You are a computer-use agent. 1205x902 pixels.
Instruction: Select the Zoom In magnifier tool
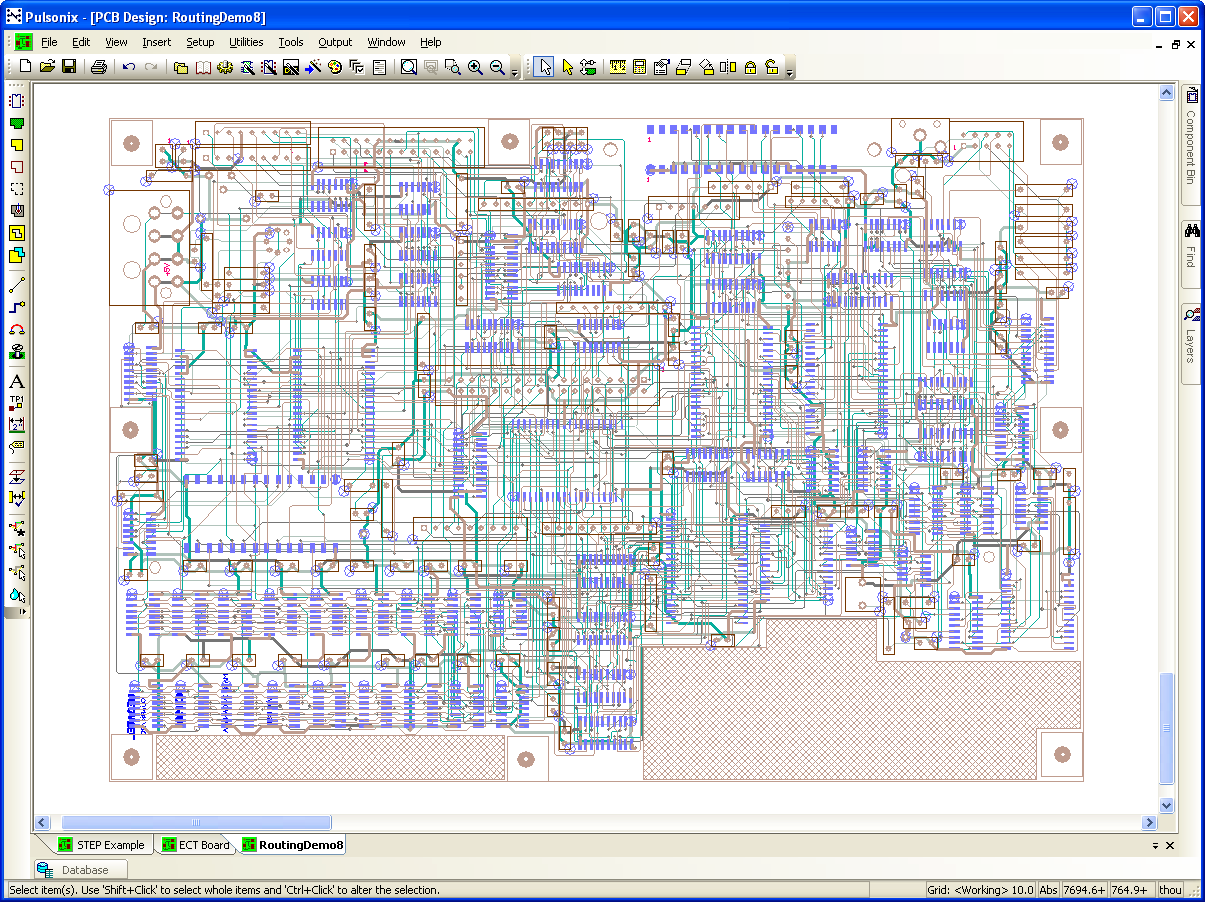(475, 67)
